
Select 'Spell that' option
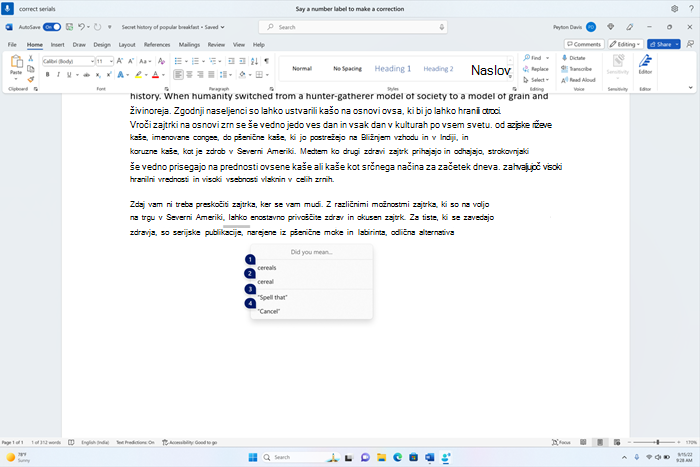[311, 297]
